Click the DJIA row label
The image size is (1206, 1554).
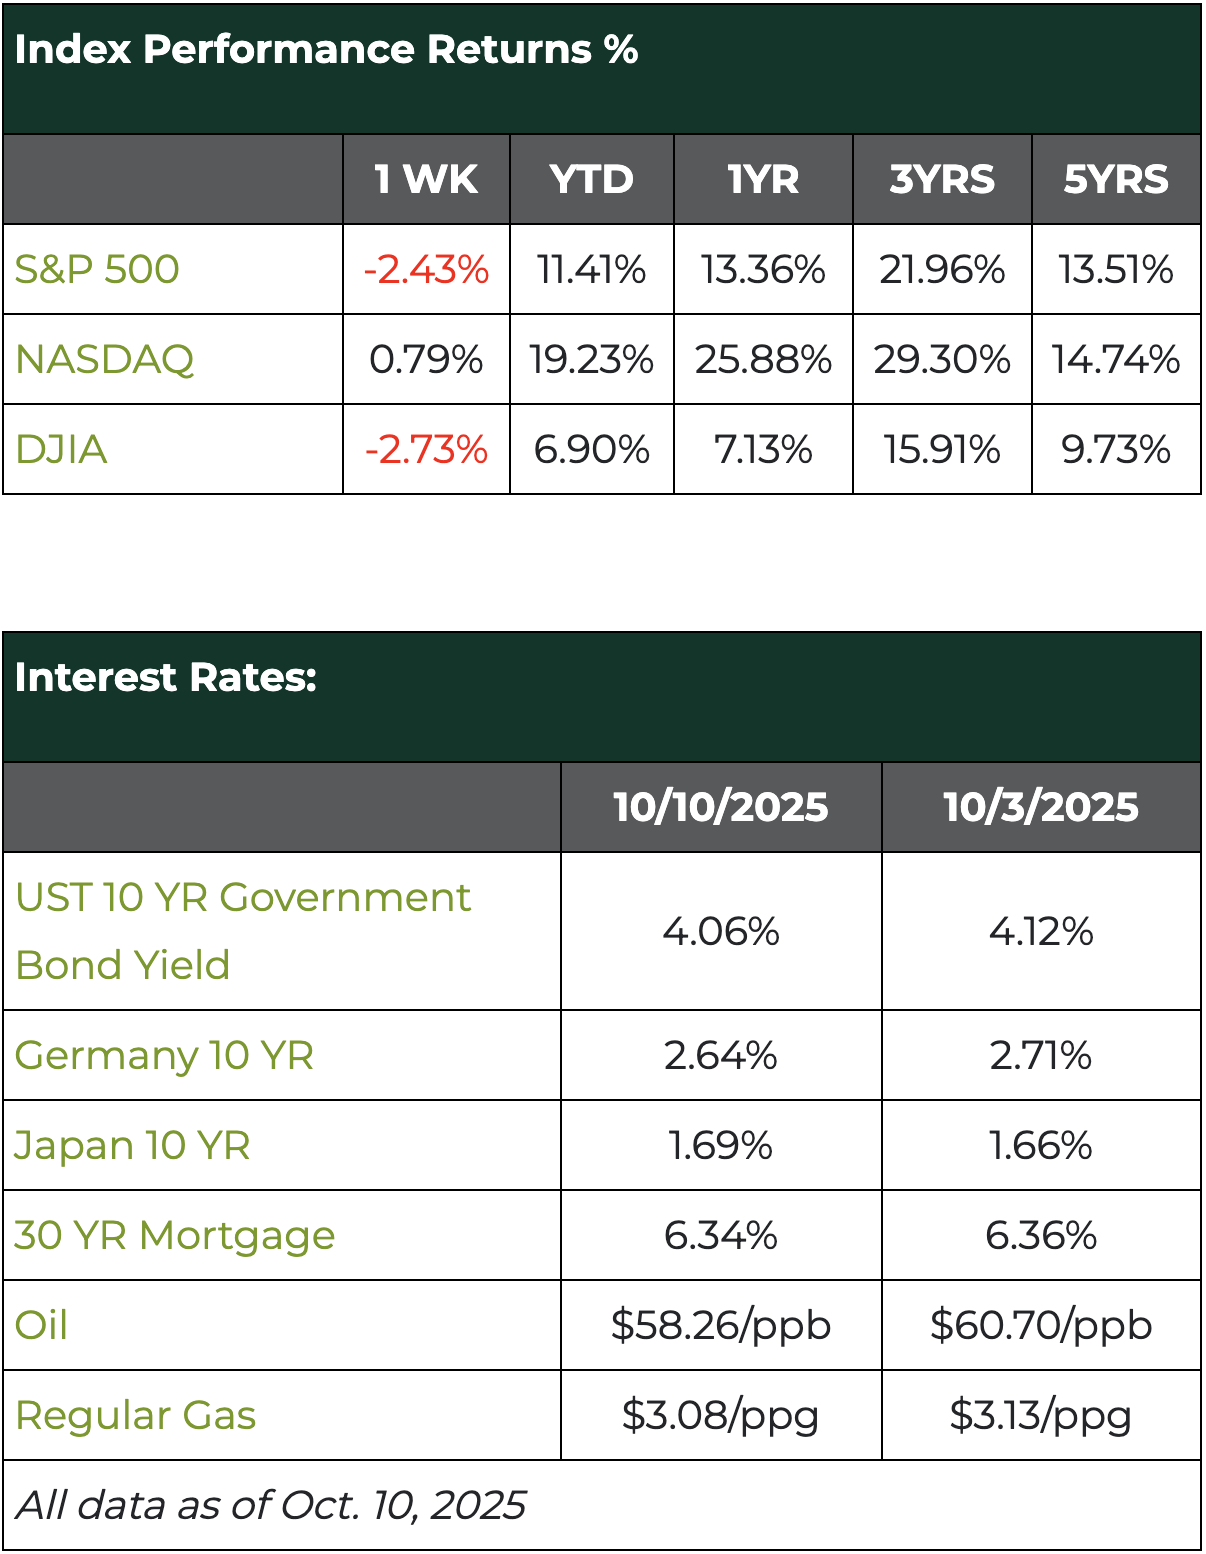[61, 449]
